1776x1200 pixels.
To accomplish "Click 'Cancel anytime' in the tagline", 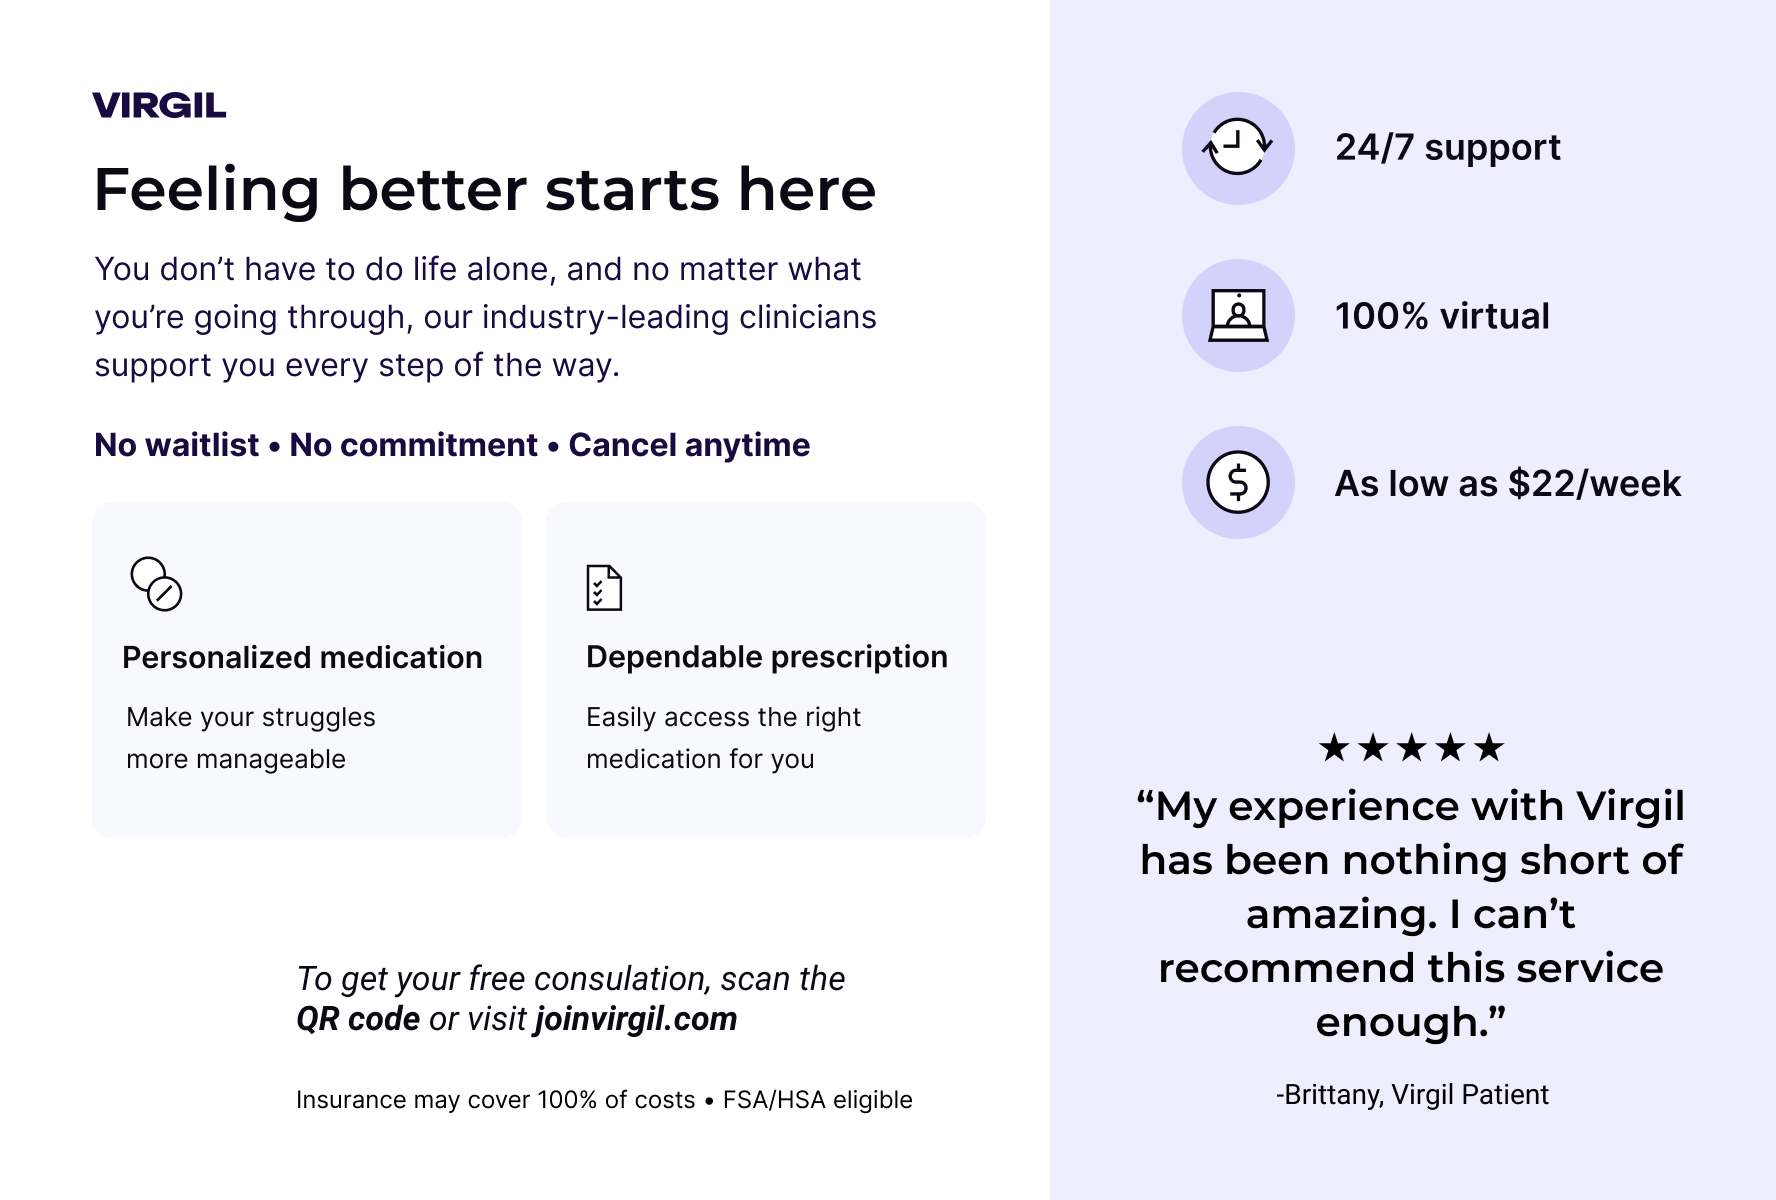I will coord(689,445).
